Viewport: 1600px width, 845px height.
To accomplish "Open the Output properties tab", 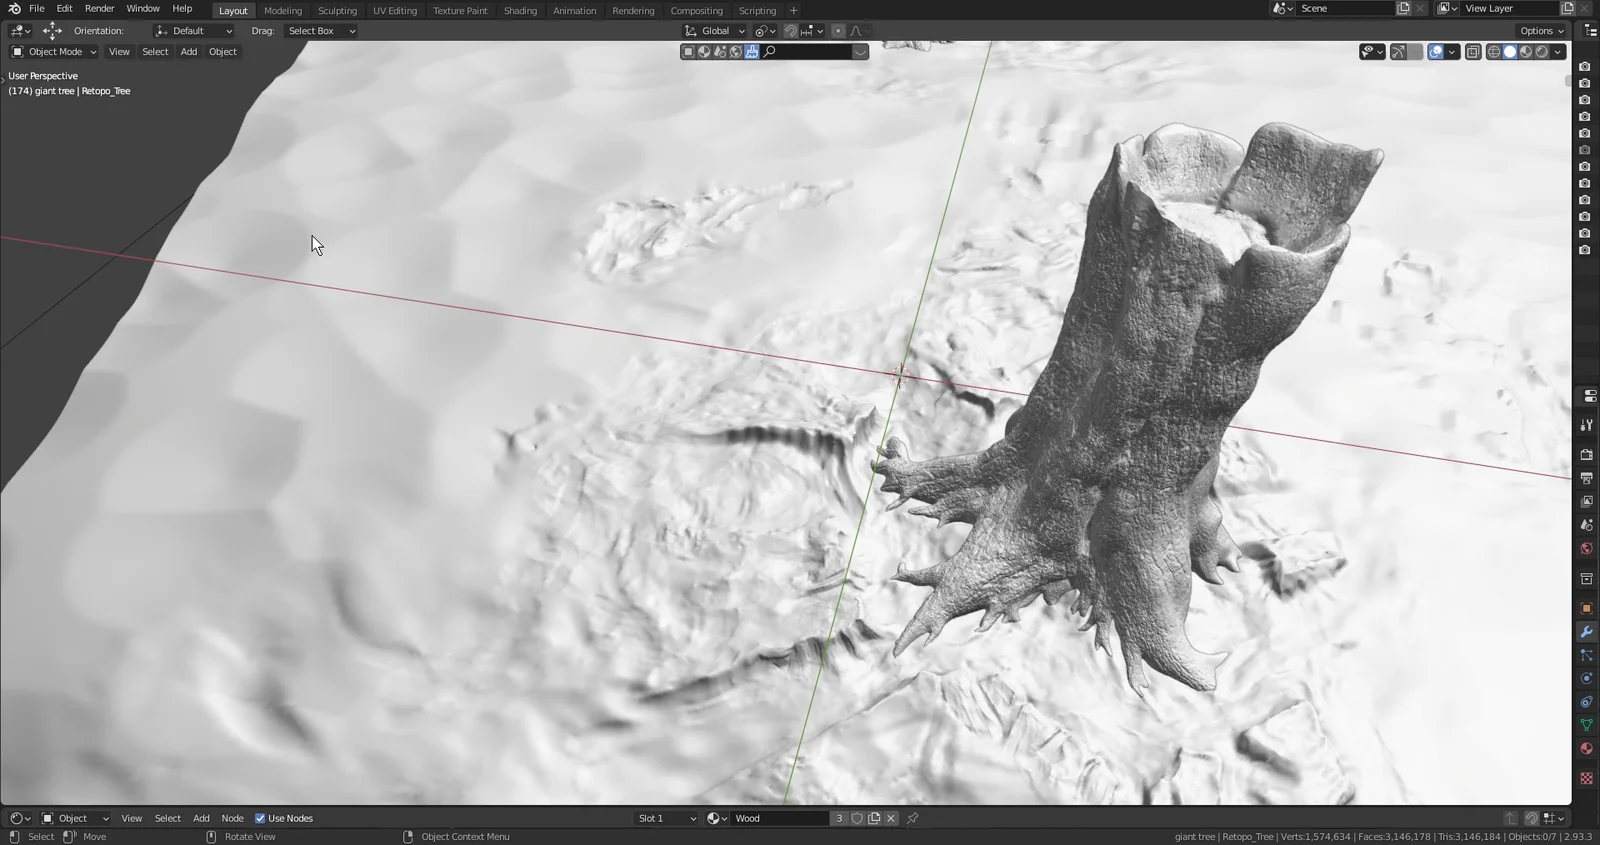I will [1586, 479].
